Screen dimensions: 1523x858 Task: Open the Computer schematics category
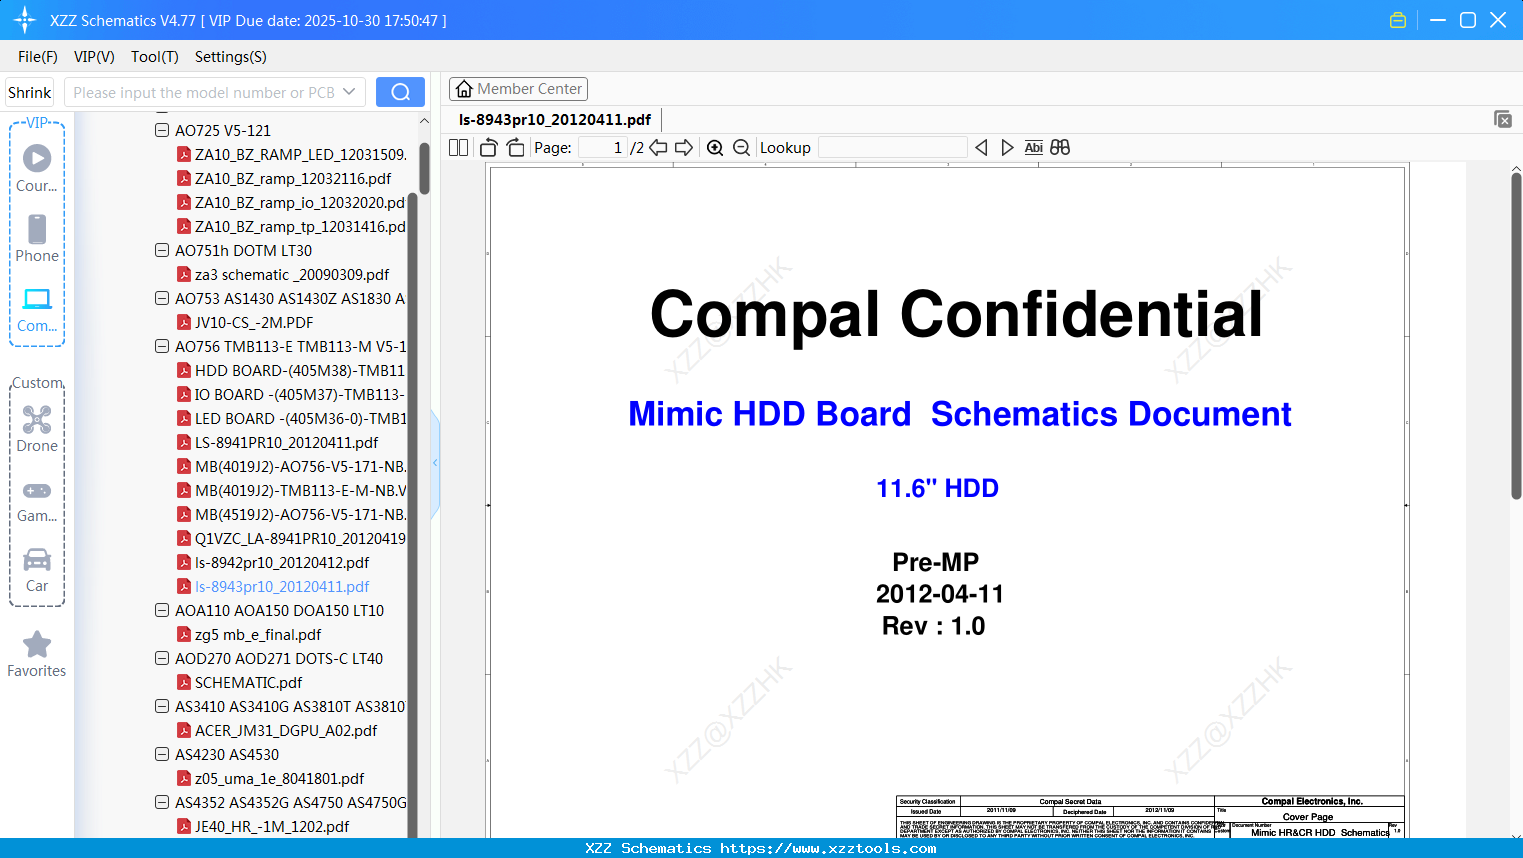pyautogui.click(x=37, y=309)
